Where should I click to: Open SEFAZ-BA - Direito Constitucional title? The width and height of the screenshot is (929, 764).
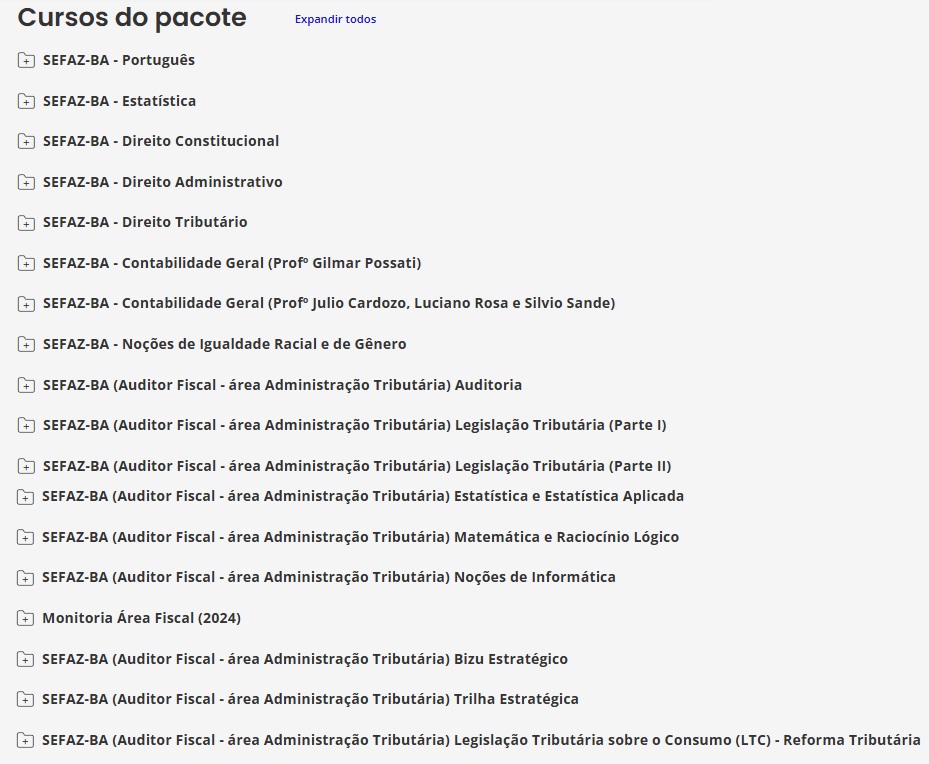point(161,142)
